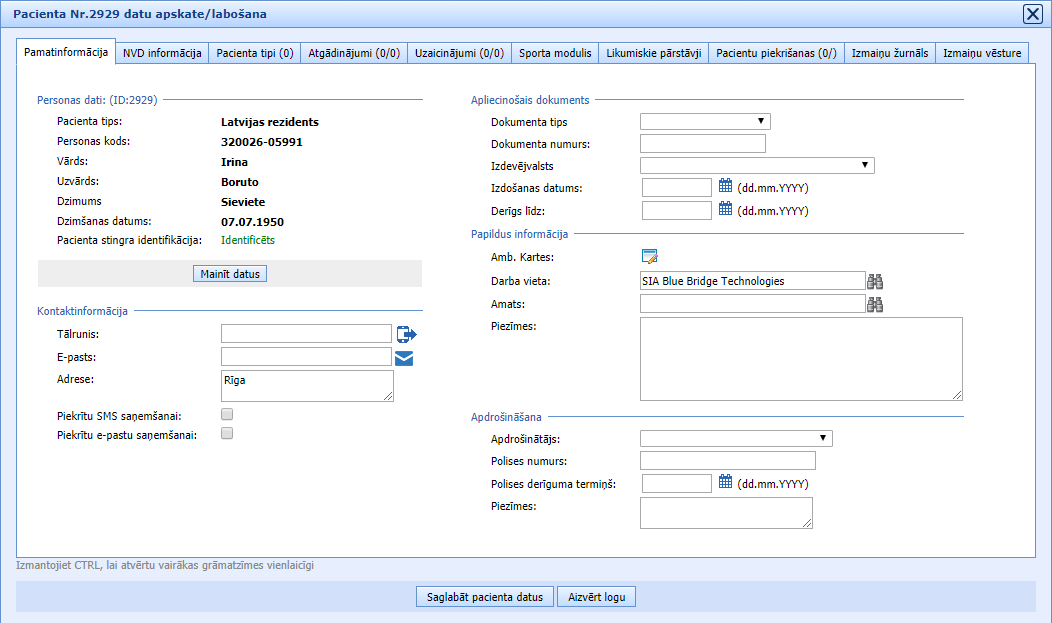Open the Izmaiņu žurnāls tab
1052x623 pixels.
pos(889,53)
